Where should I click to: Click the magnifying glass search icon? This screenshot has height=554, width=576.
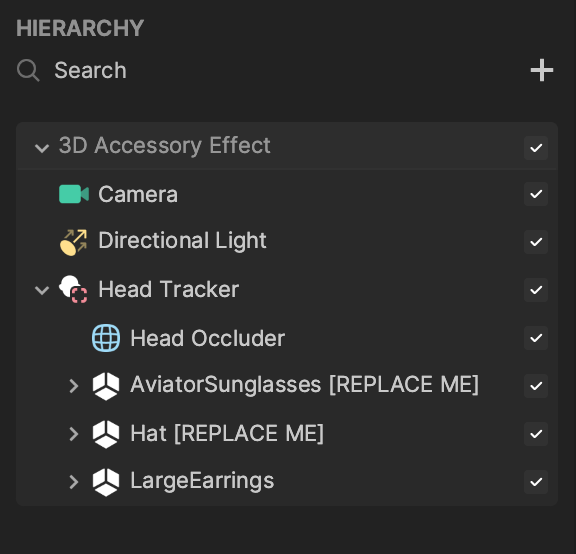point(28,70)
